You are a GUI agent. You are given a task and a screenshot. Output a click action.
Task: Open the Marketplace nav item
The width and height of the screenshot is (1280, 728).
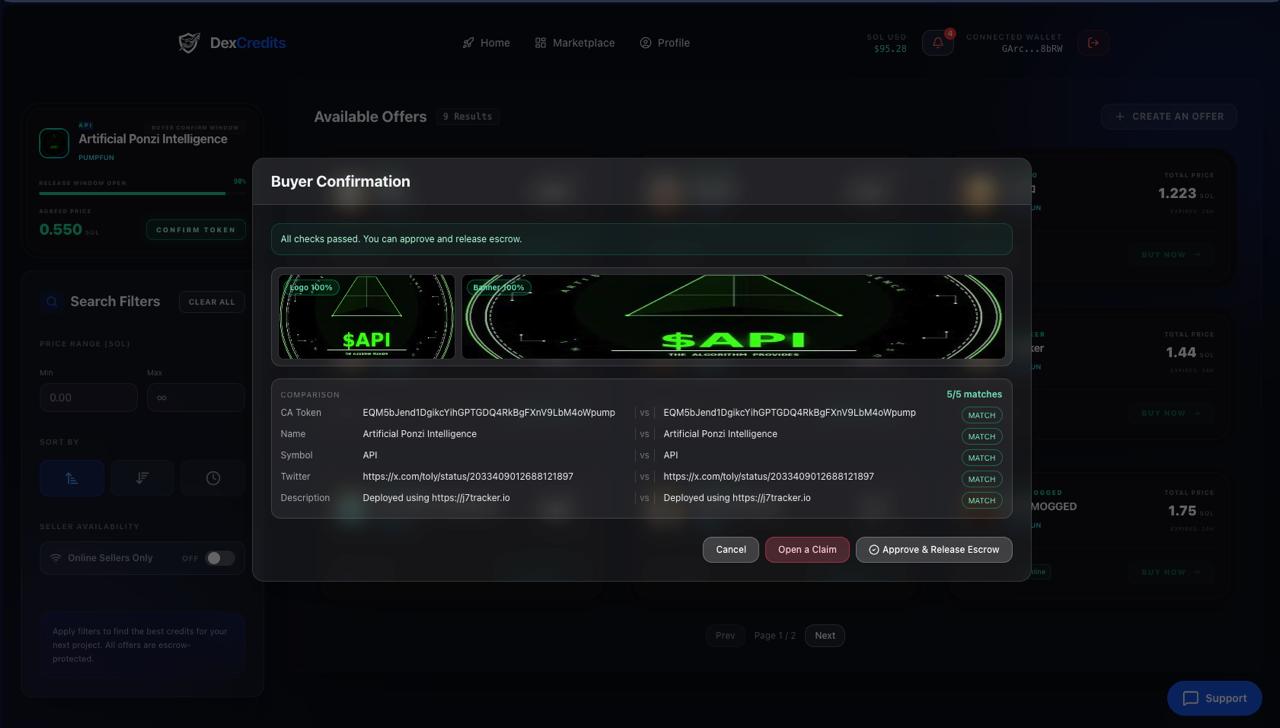[x=575, y=43]
